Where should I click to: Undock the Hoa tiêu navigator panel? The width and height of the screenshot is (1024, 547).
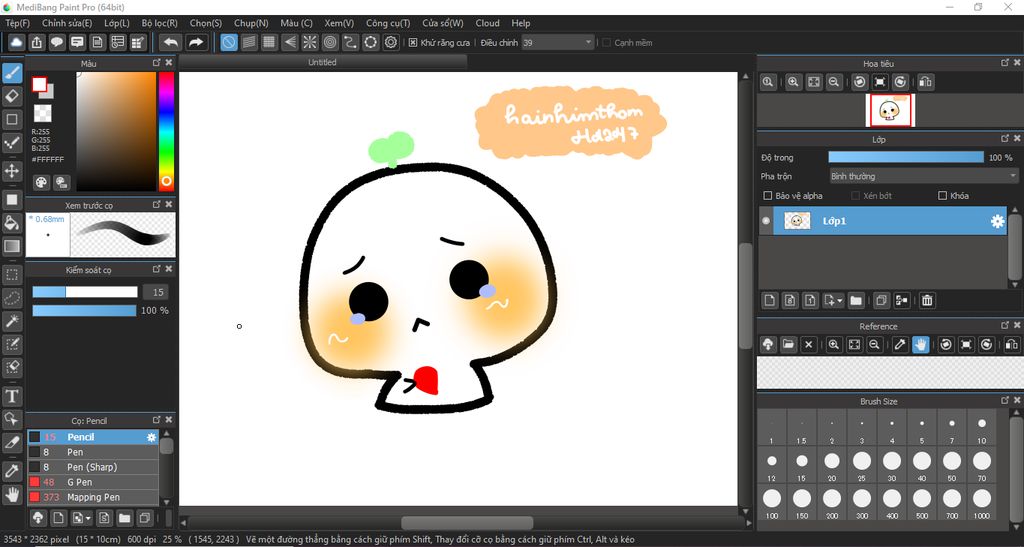[1004, 63]
